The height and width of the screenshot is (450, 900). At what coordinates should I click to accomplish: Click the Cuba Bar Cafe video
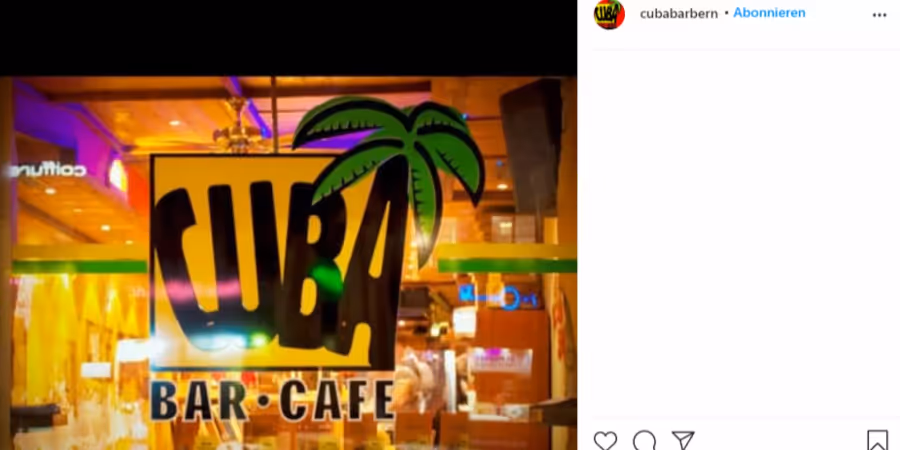pos(288,263)
